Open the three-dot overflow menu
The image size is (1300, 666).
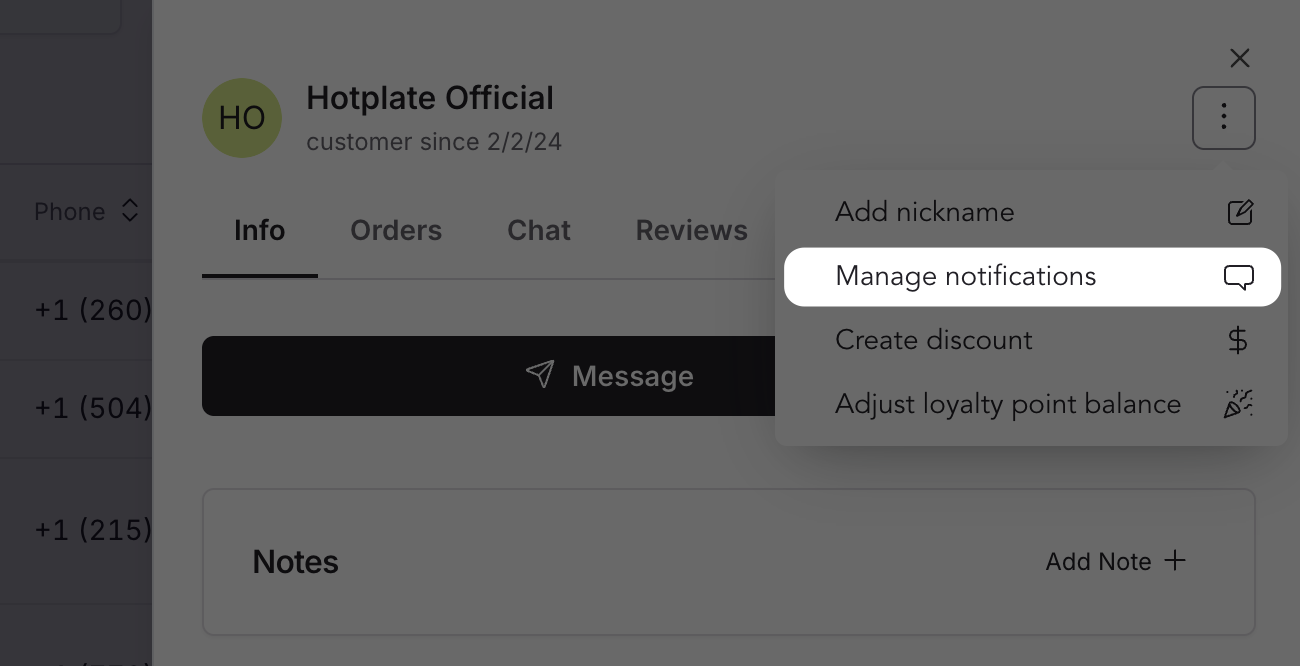(x=1223, y=118)
